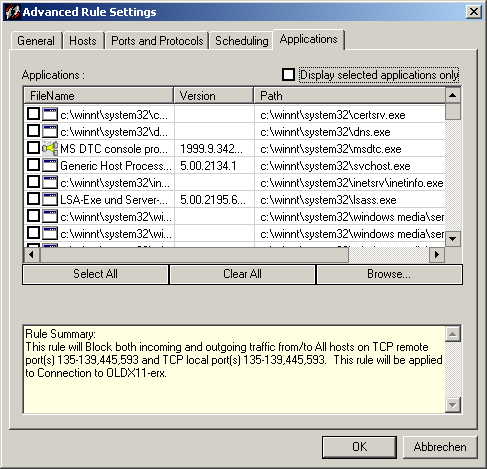Click the LSA-Exe und Server row icon
487x469 pixels.
(50, 199)
